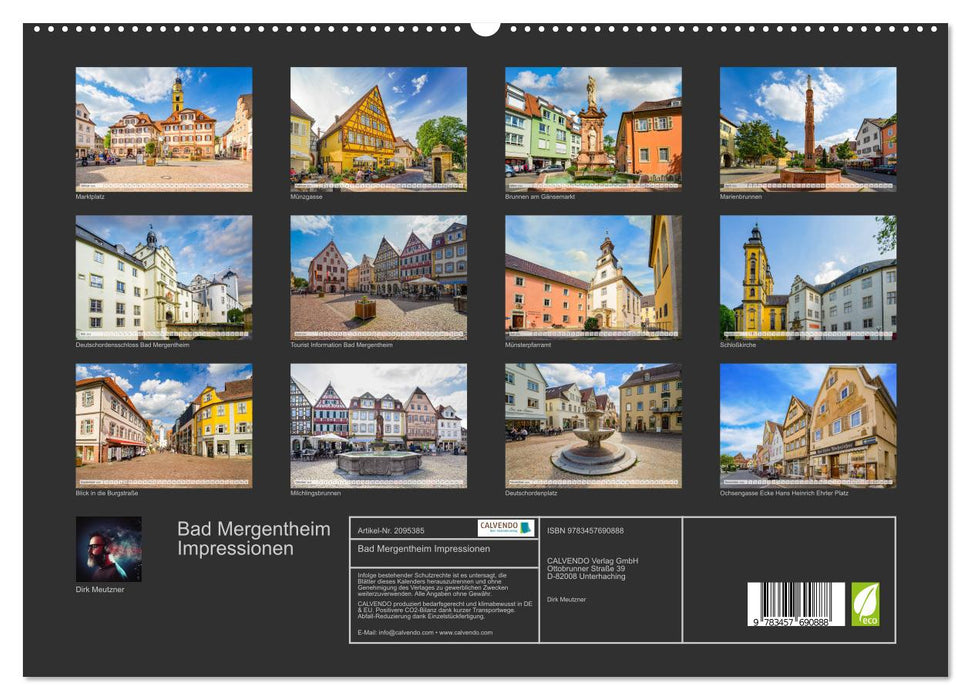Click the www.calvendo.com website link
This screenshot has width=971, height=700.
pyautogui.click(x=466, y=632)
